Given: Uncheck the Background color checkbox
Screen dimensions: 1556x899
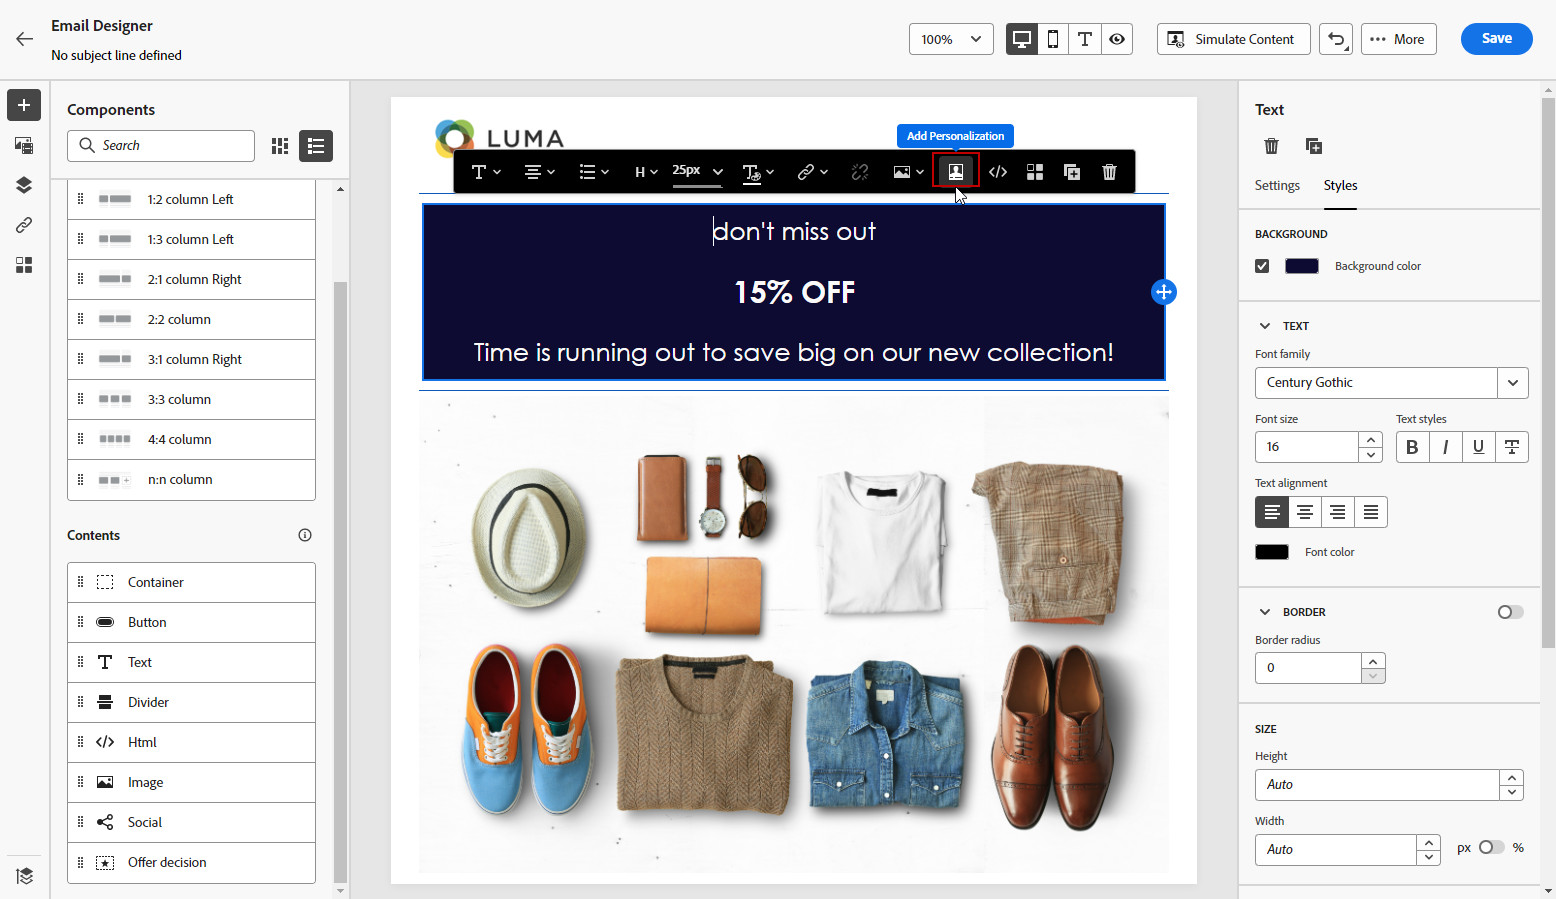Looking at the screenshot, I should click(1262, 266).
